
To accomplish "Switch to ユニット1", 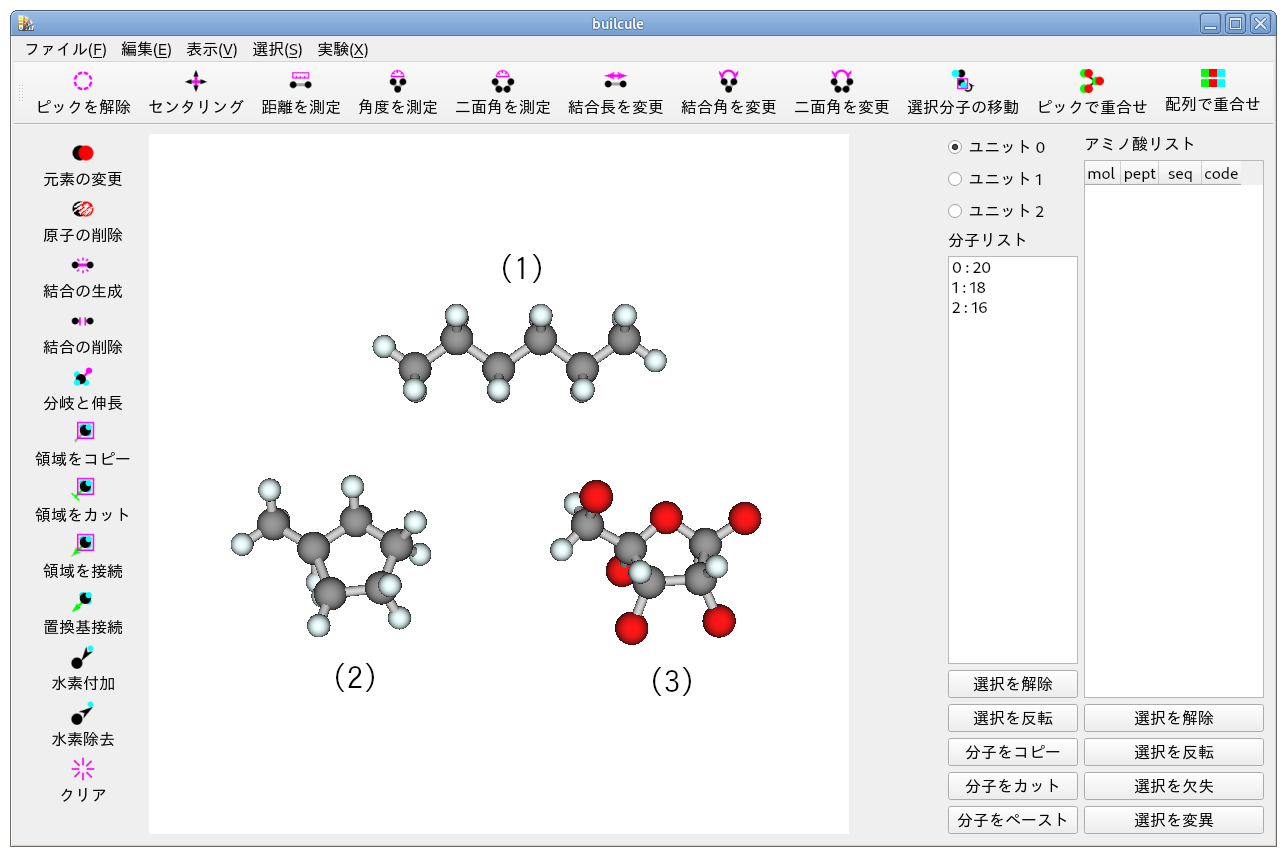I will pyautogui.click(x=957, y=179).
